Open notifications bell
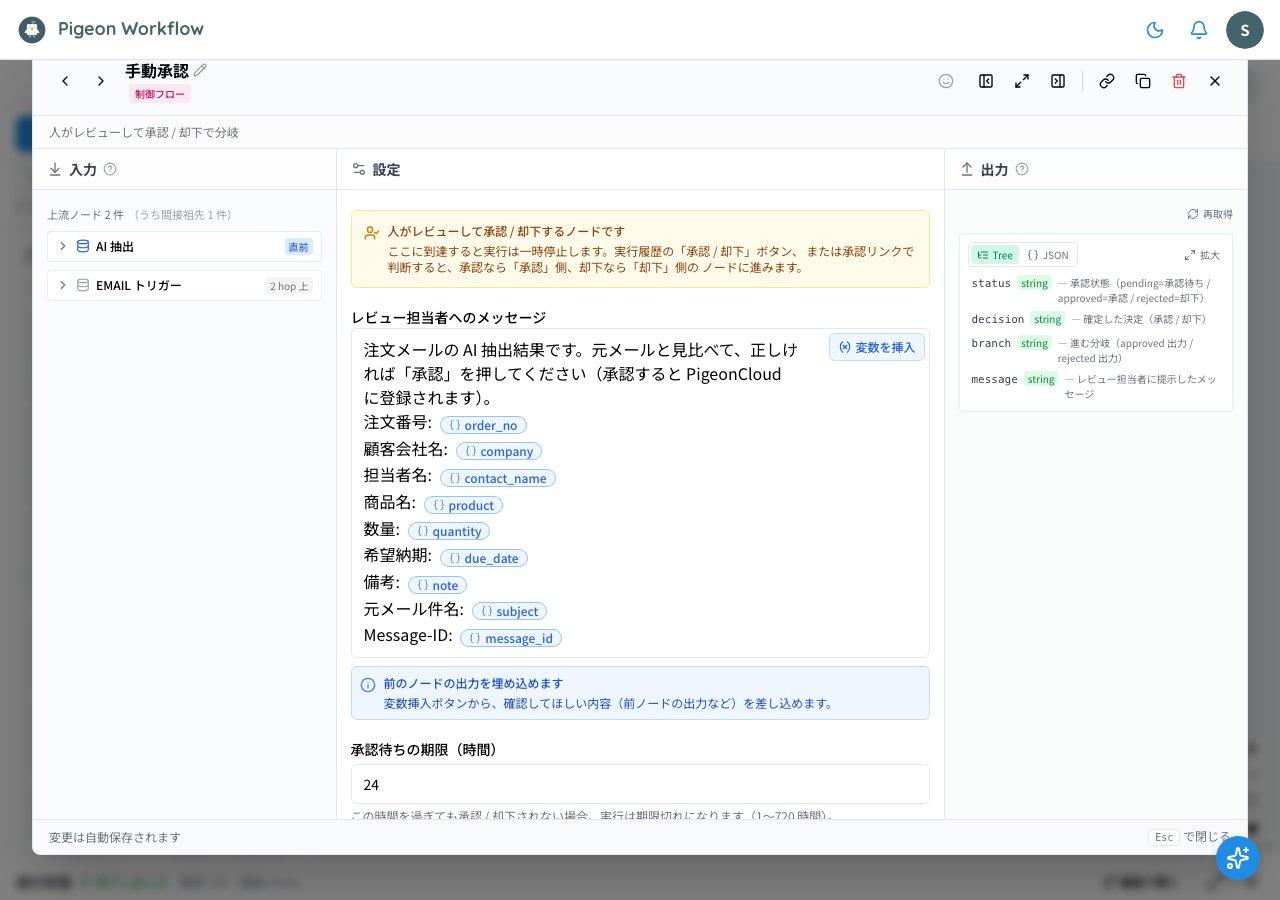 1199,30
